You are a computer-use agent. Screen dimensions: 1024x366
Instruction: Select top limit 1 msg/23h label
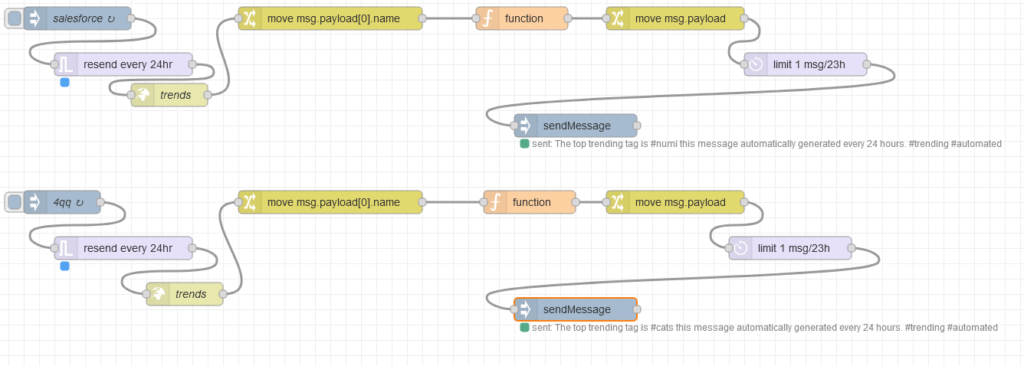(808, 65)
